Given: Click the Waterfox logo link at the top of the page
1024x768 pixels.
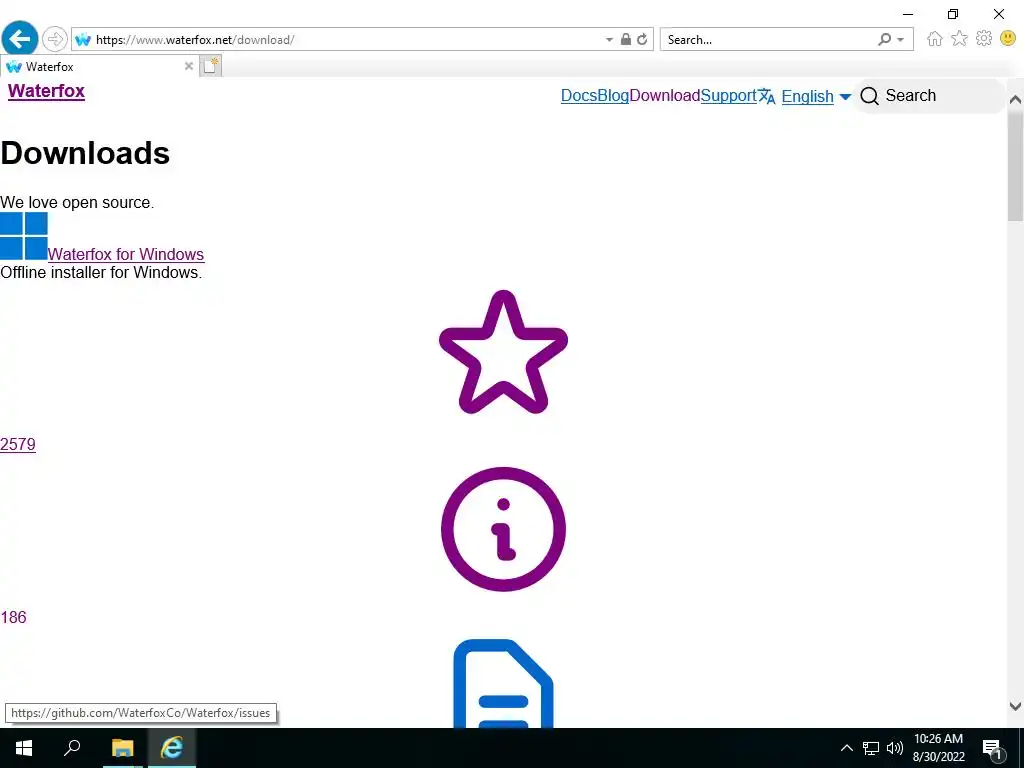Looking at the screenshot, I should [46, 91].
